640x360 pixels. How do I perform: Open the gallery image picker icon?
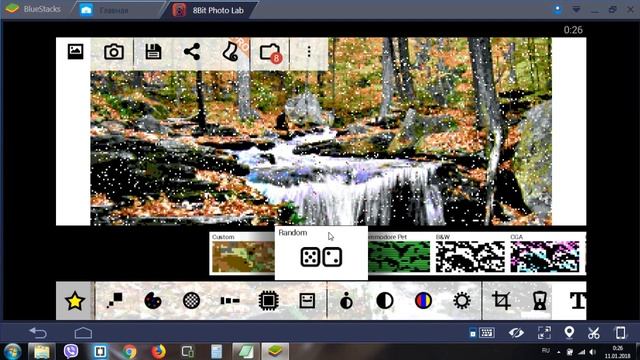[75, 51]
